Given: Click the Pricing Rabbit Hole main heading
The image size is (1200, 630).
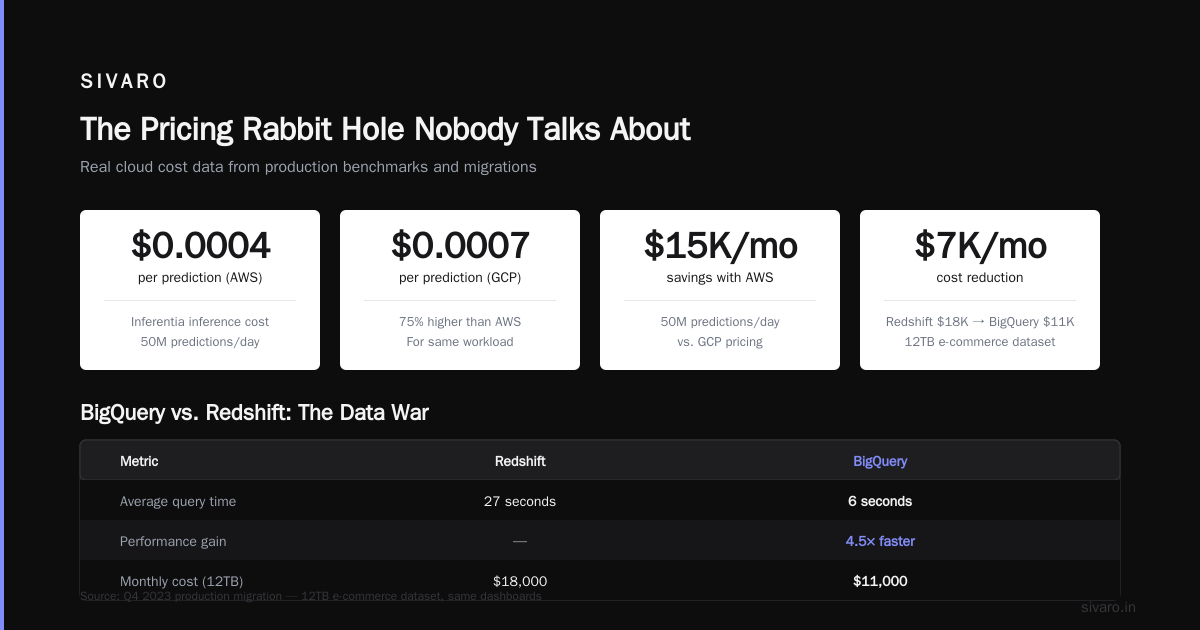Looking at the screenshot, I should [385, 129].
